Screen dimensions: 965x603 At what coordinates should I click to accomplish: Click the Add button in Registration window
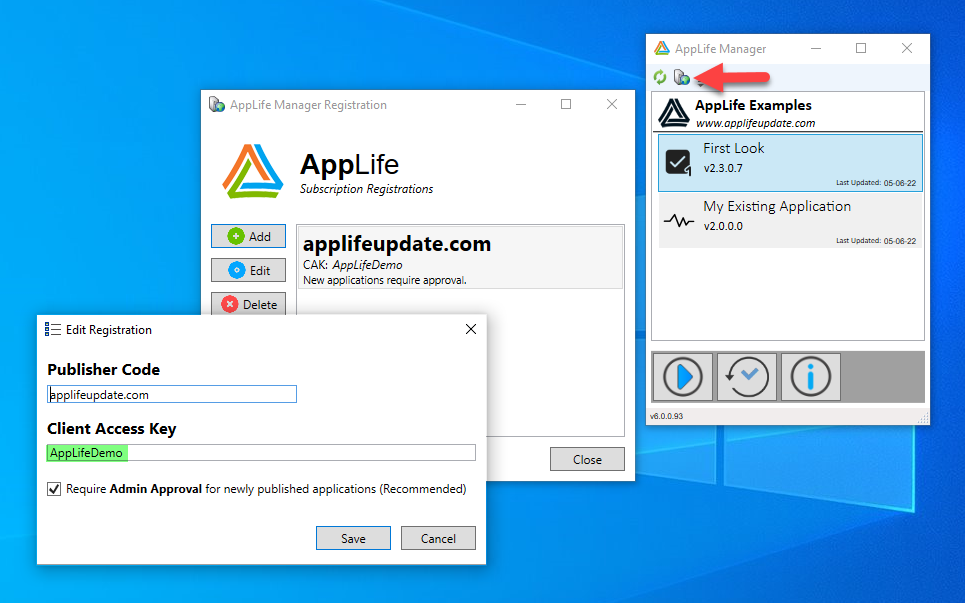coord(248,236)
